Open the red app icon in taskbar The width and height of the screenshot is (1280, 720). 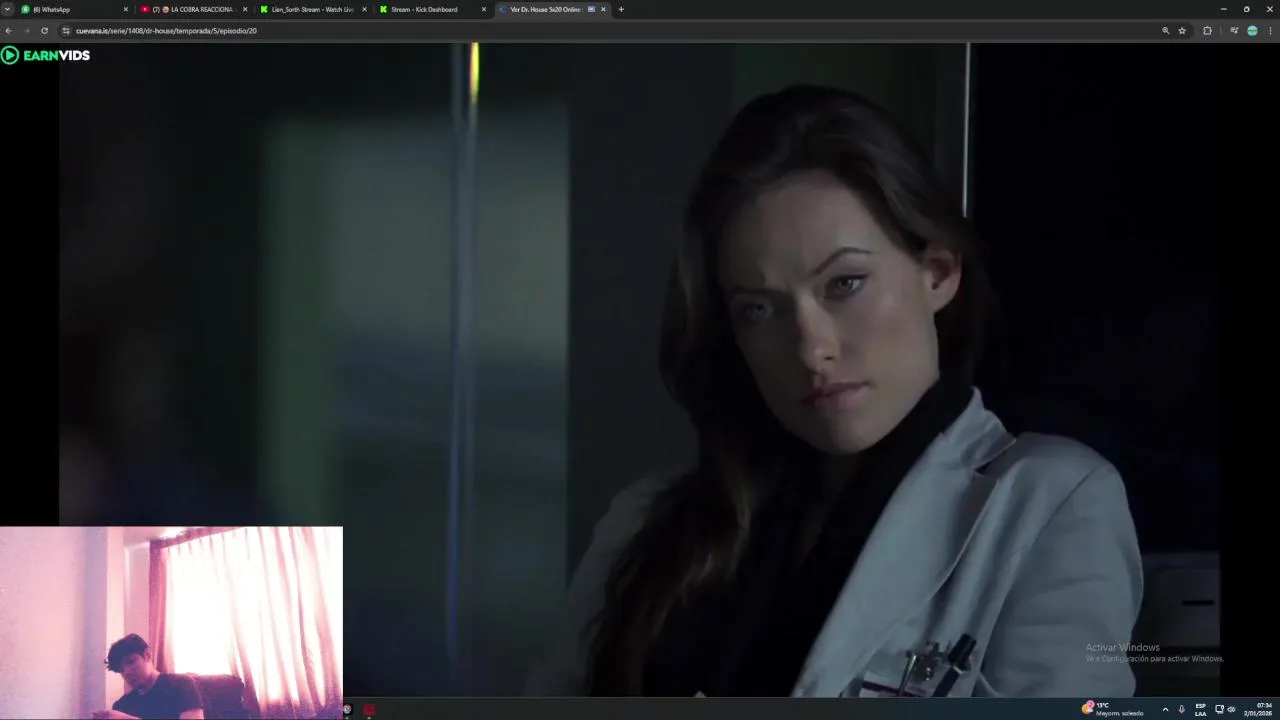[369, 709]
